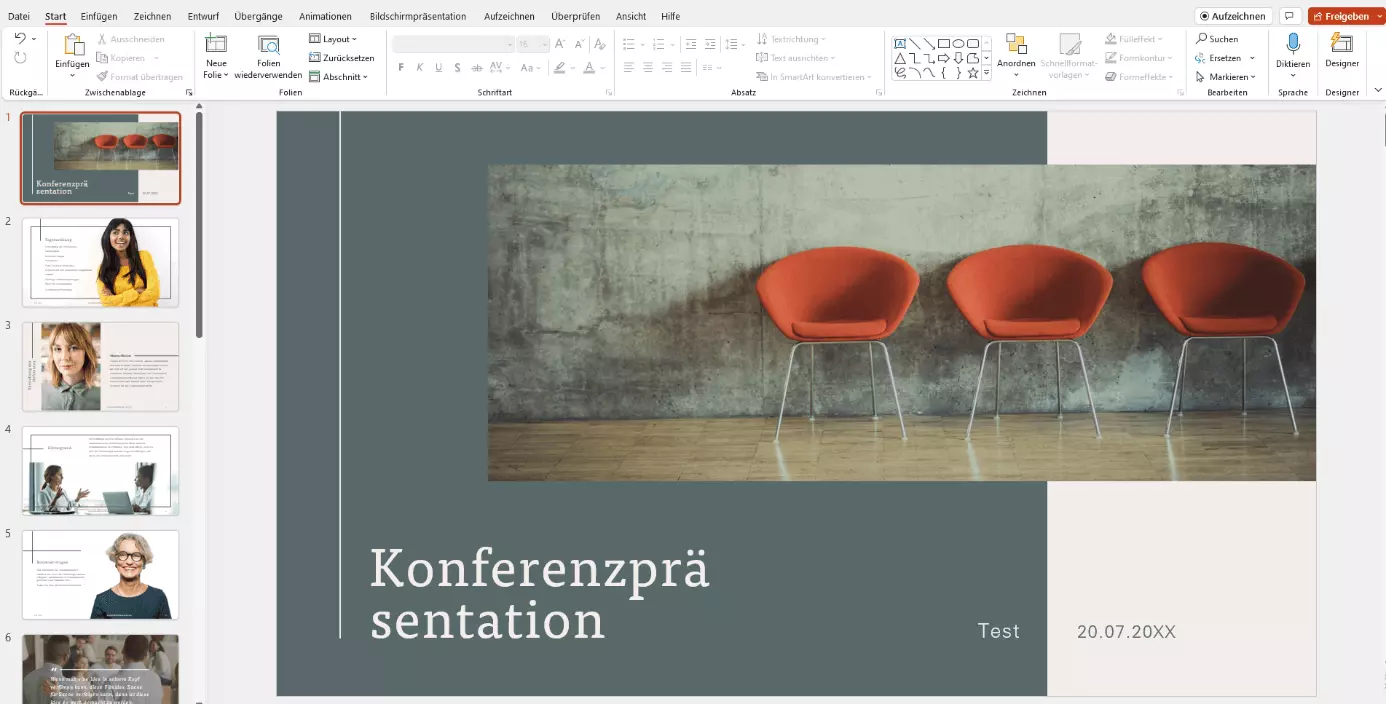The height and width of the screenshot is (704, 1386).
Task: Open the Ersetzen dropdown arrow
Action: pos(1252,58)
